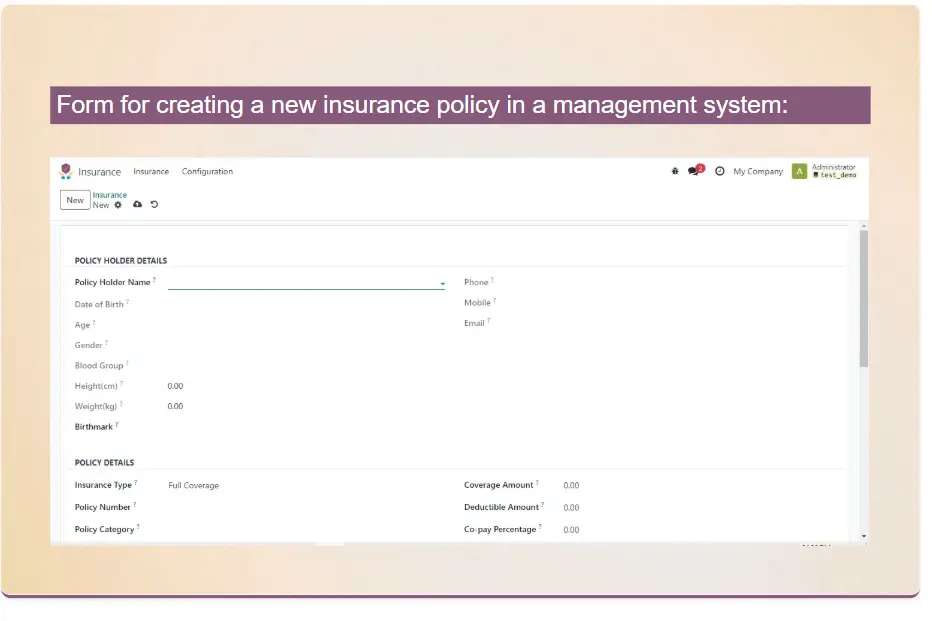932x621 pixels.
Task: Follow the Insurance breadcrumb link
Action: tap(110, 195)
